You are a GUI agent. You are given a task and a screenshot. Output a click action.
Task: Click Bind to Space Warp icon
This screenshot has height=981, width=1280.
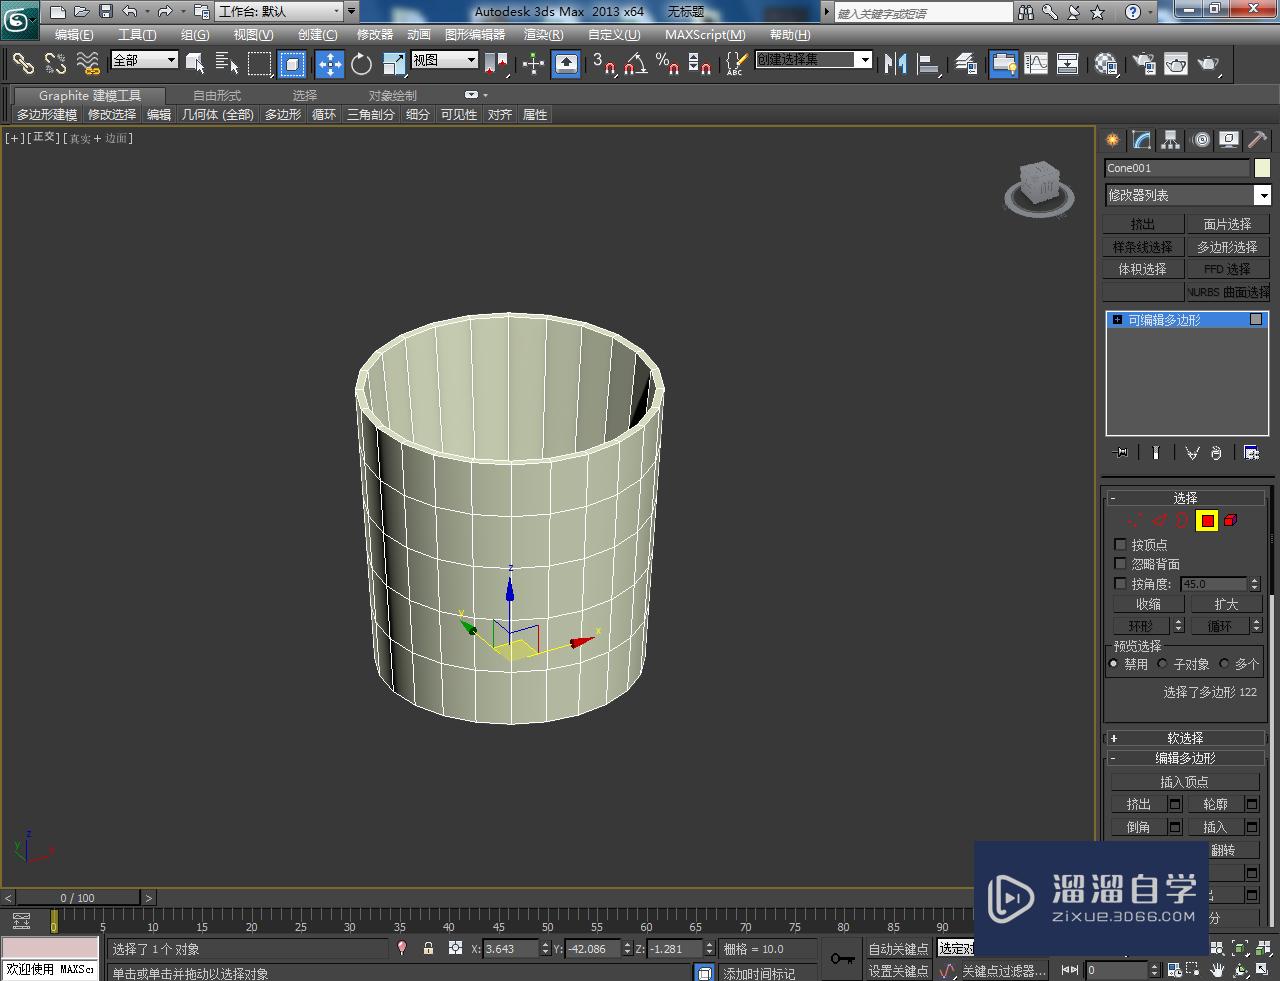(88, 64)
